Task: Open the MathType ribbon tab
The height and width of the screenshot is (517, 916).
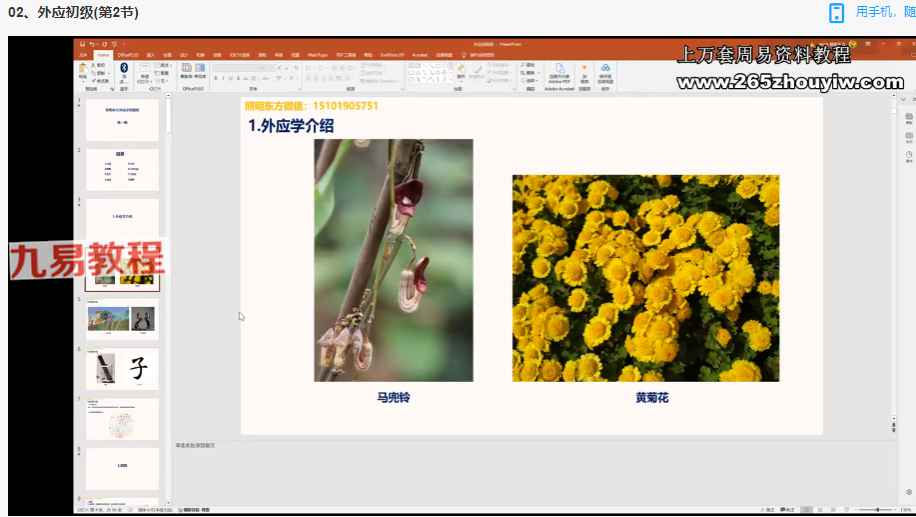Action: [317, 55]
